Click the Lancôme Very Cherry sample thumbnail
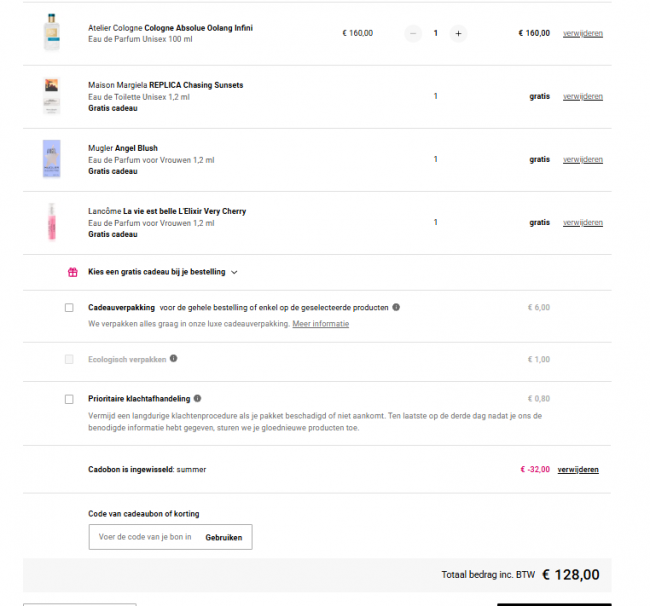 pyautogui.click(x=52, y=222)
